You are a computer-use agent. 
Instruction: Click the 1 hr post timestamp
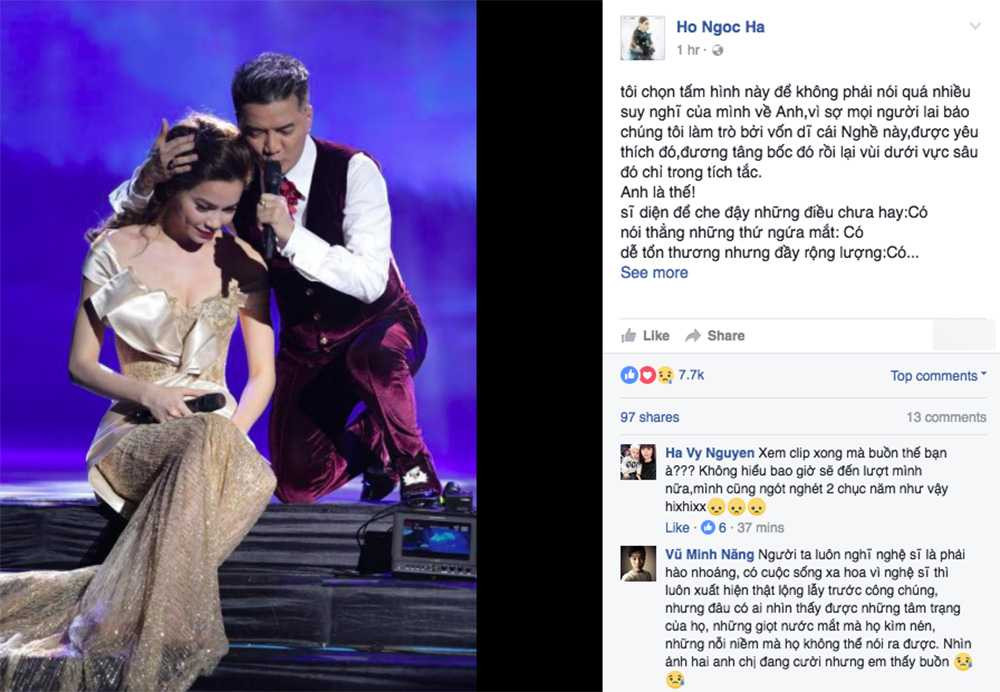tap(688, 50)
